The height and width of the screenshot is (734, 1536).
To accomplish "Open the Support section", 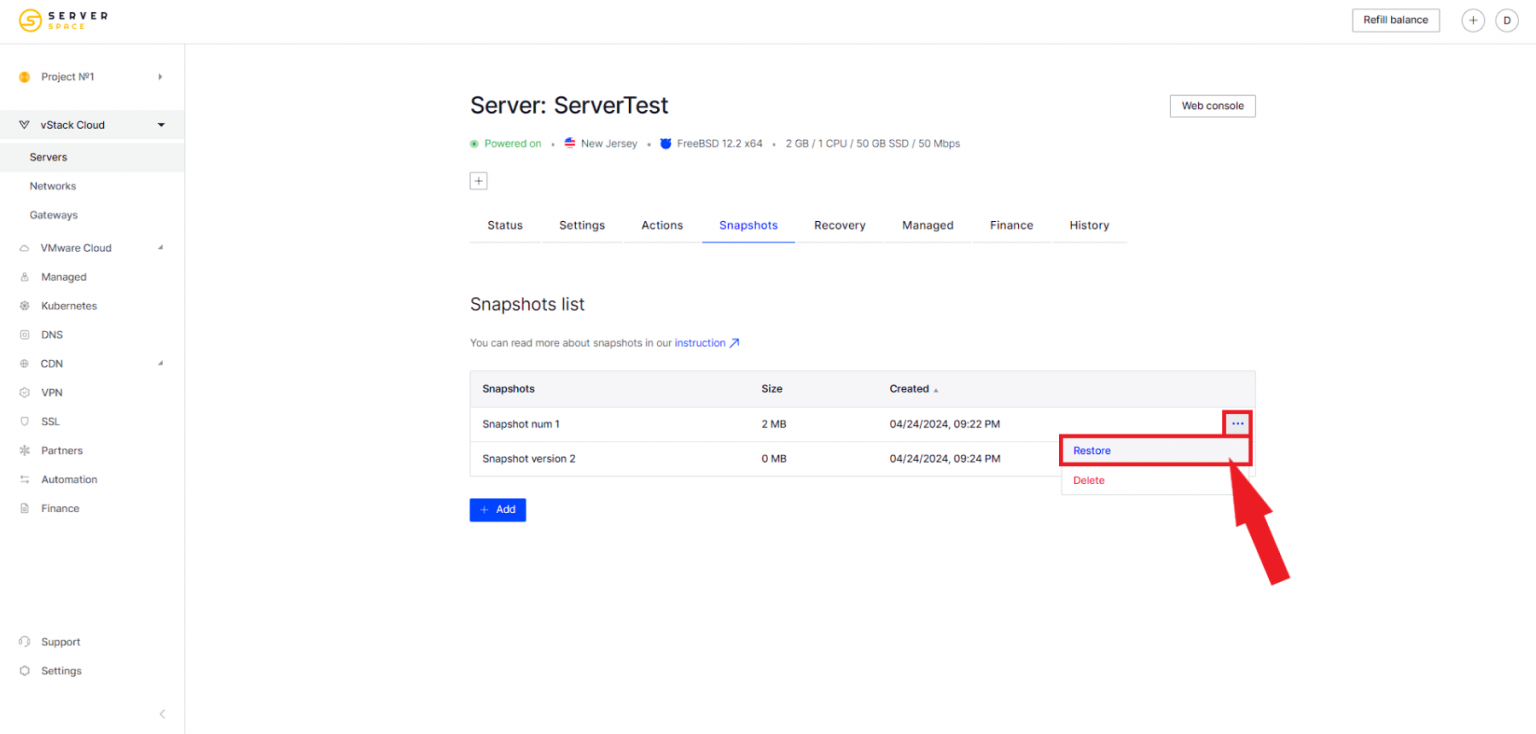I will 61,641.
